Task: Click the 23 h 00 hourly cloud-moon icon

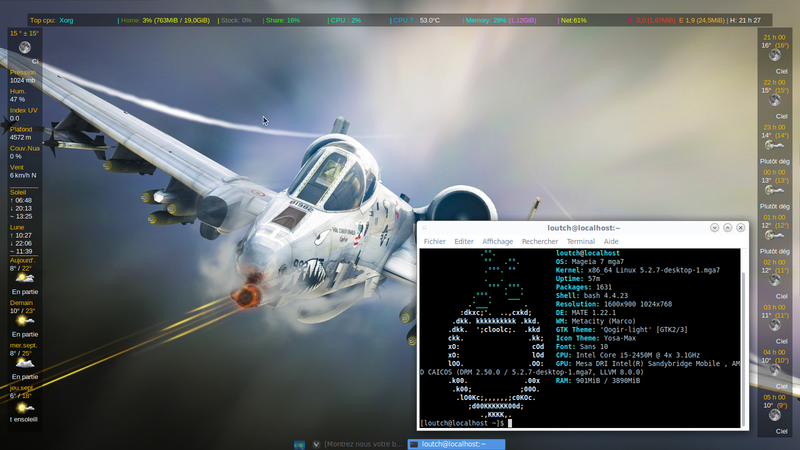Action: point(773,145)
